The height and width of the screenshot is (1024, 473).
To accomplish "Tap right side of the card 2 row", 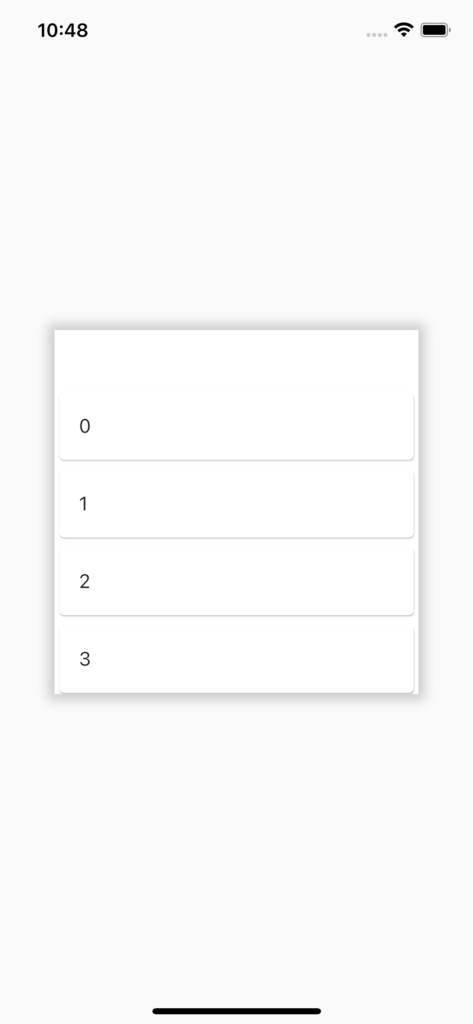I will [366, 582].
